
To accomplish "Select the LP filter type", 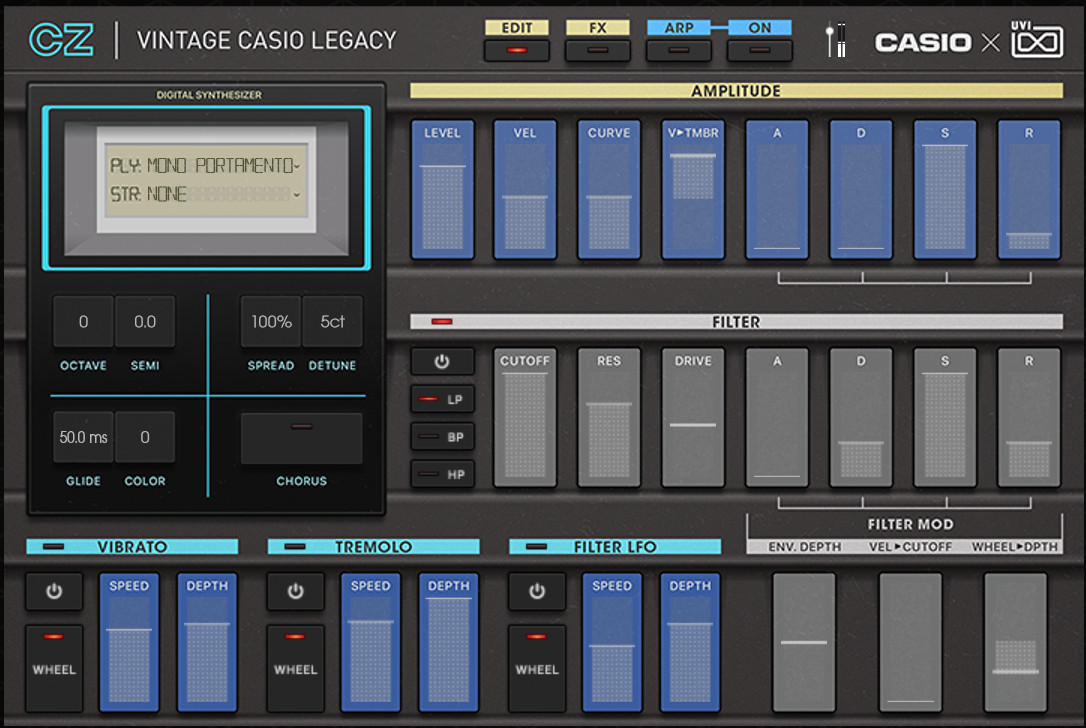I will click(442, 399).
